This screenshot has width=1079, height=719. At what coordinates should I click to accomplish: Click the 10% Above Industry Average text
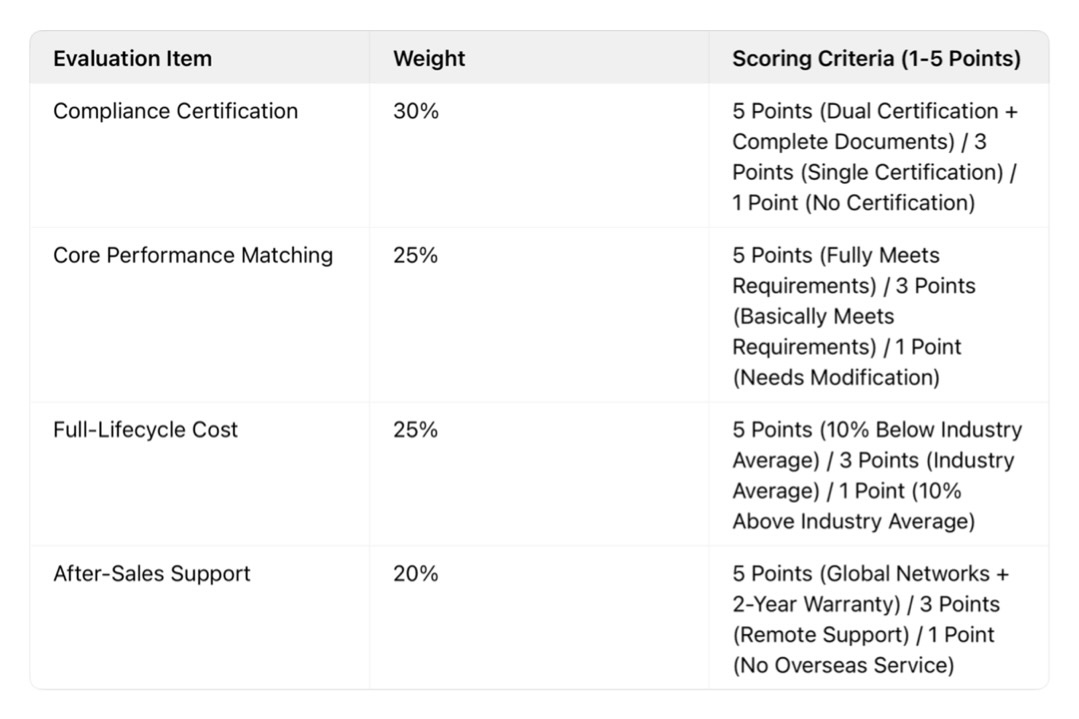(853, 521)
